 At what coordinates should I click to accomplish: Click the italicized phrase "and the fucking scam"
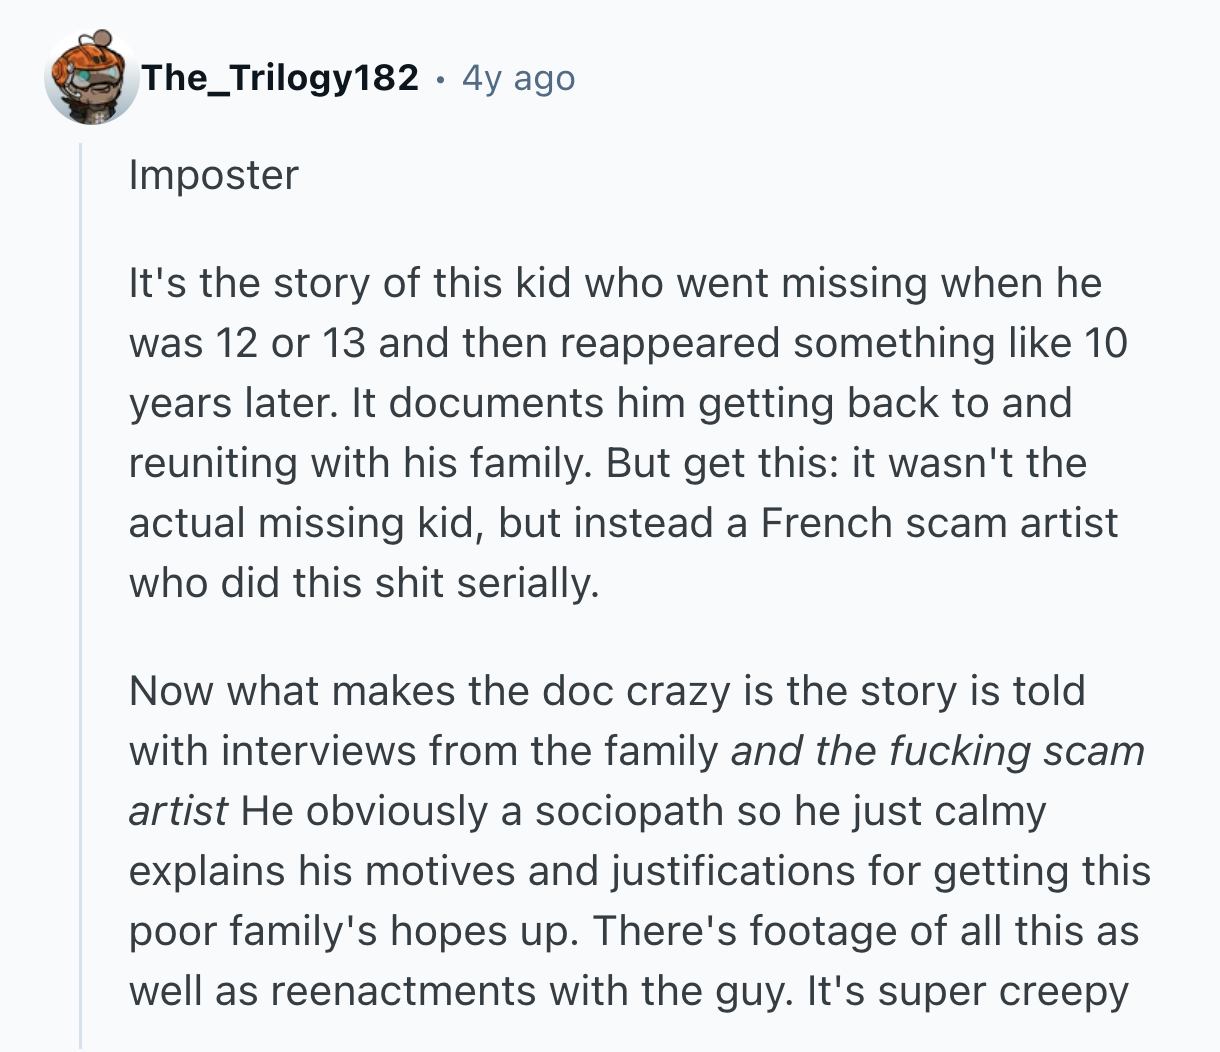(x=937, y=751)
